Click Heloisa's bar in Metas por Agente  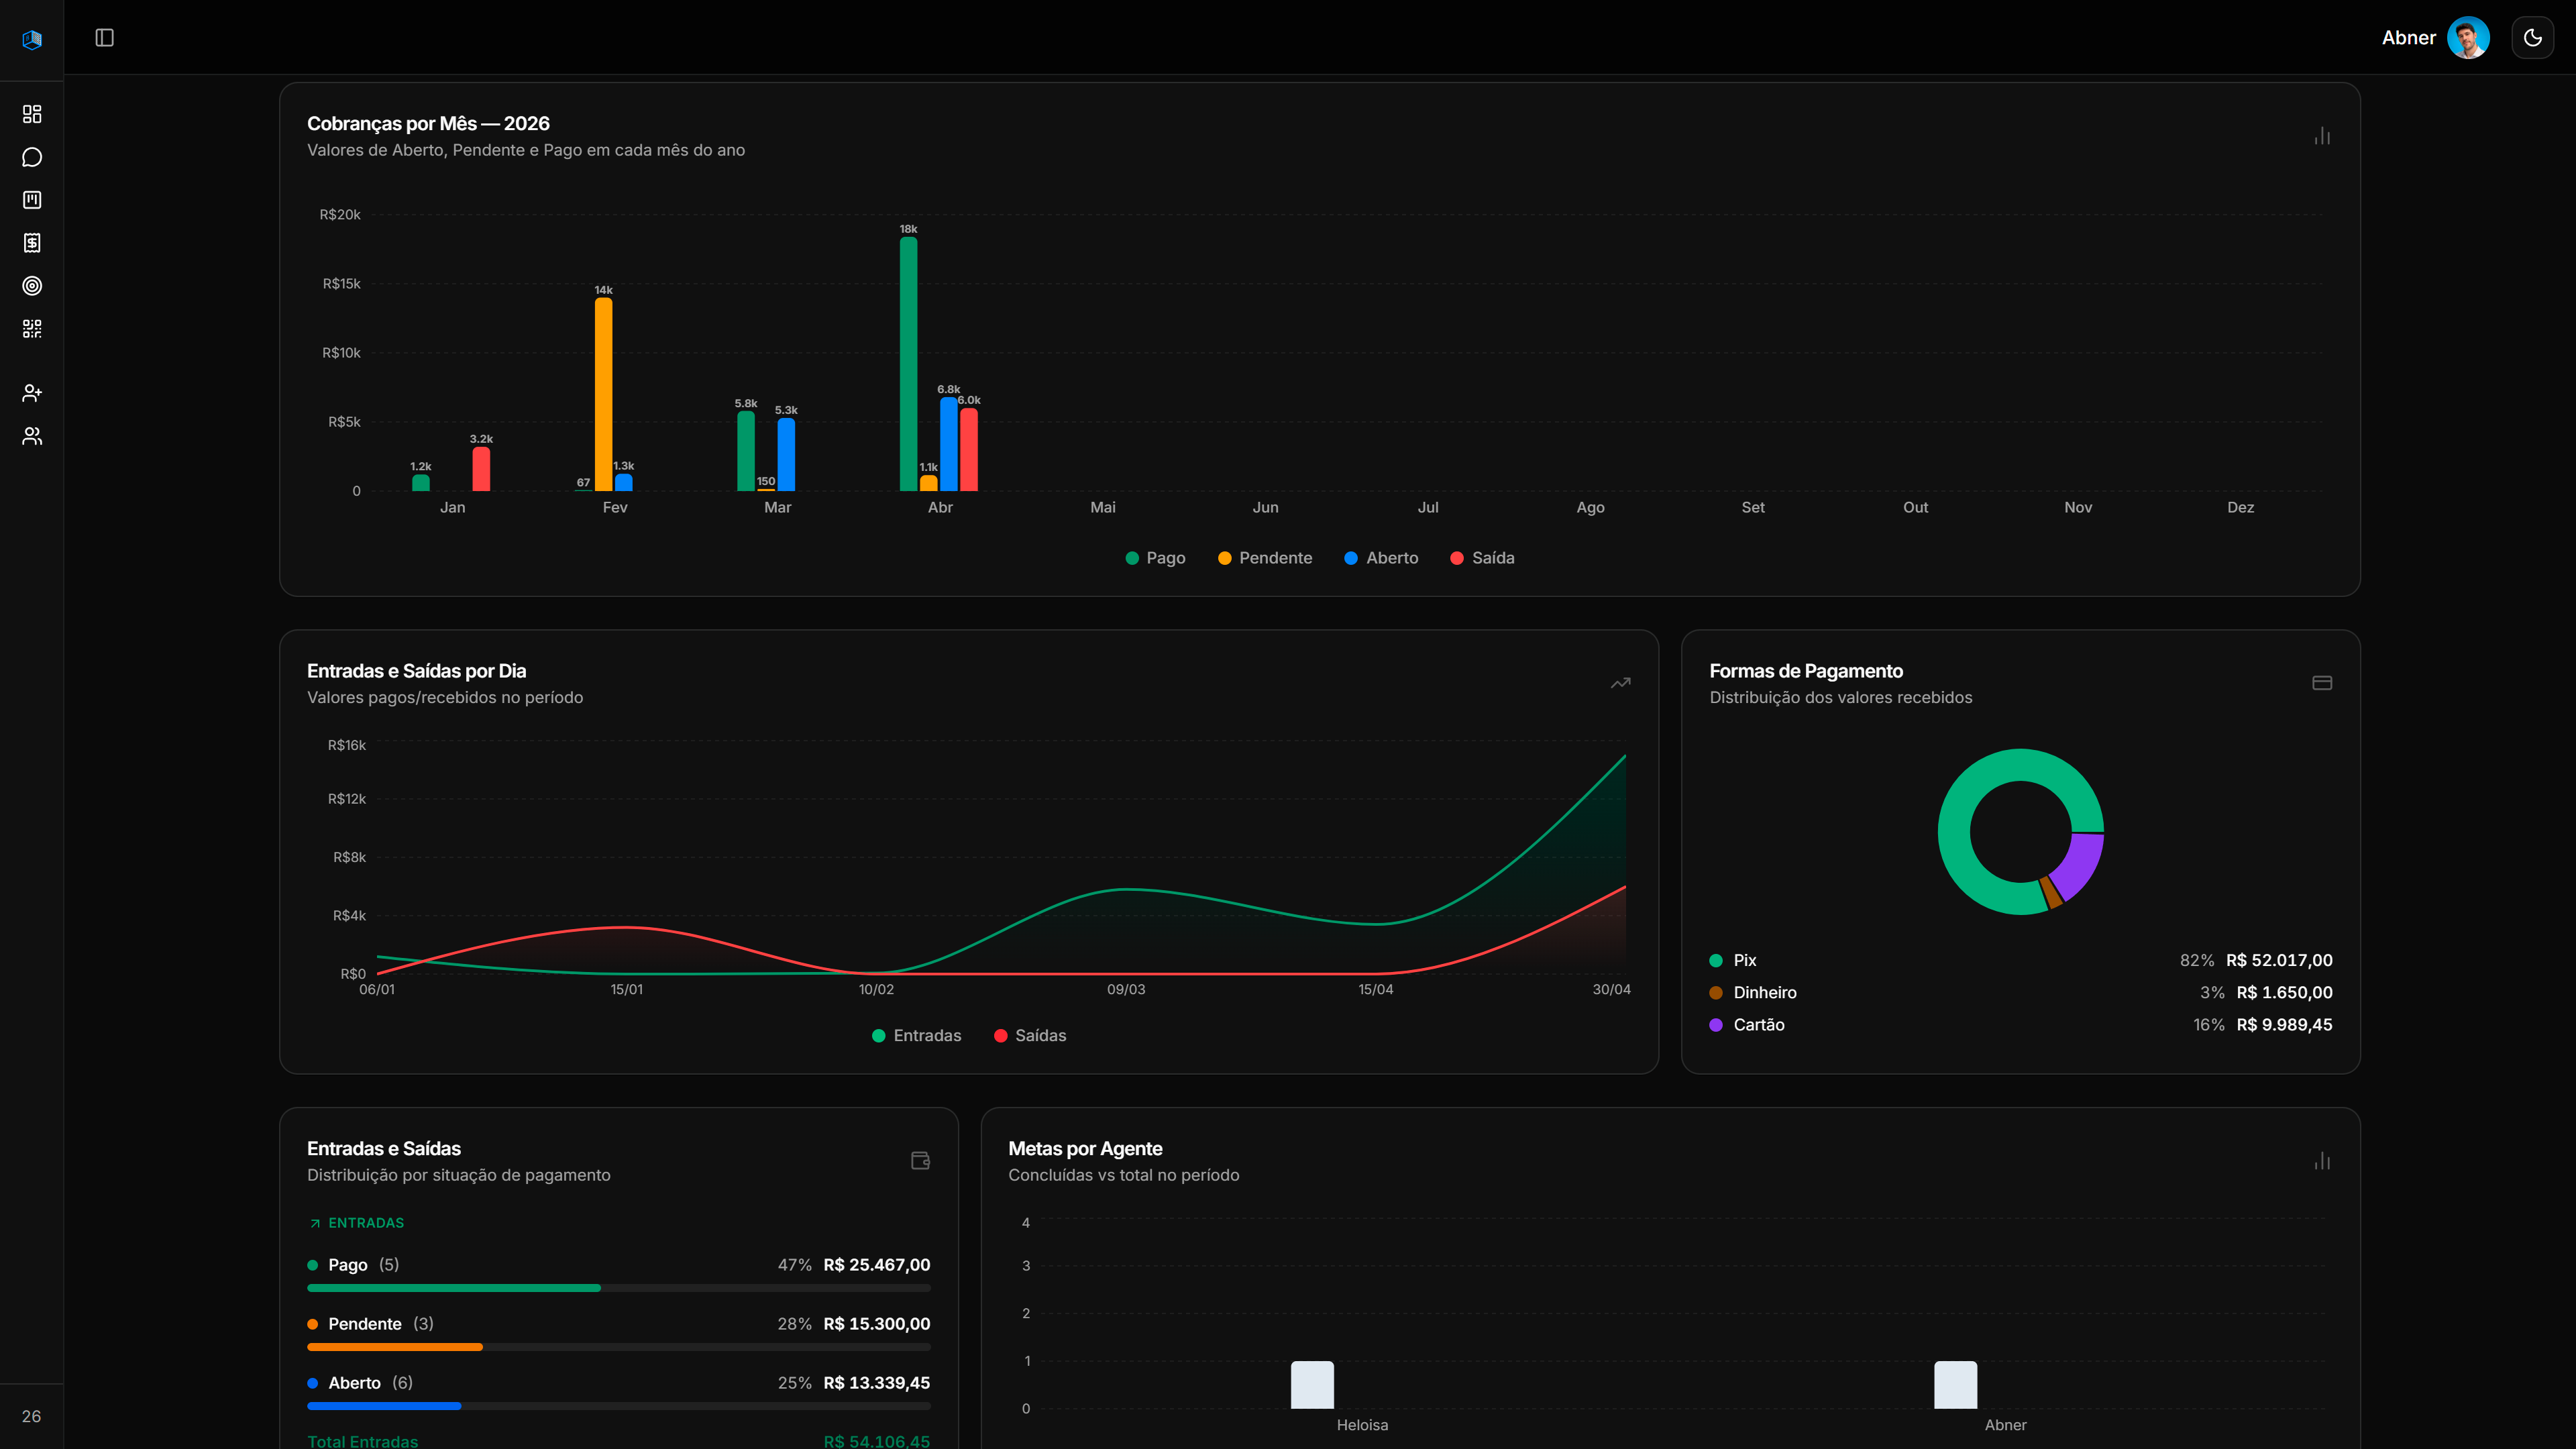pos(1312,1385)
